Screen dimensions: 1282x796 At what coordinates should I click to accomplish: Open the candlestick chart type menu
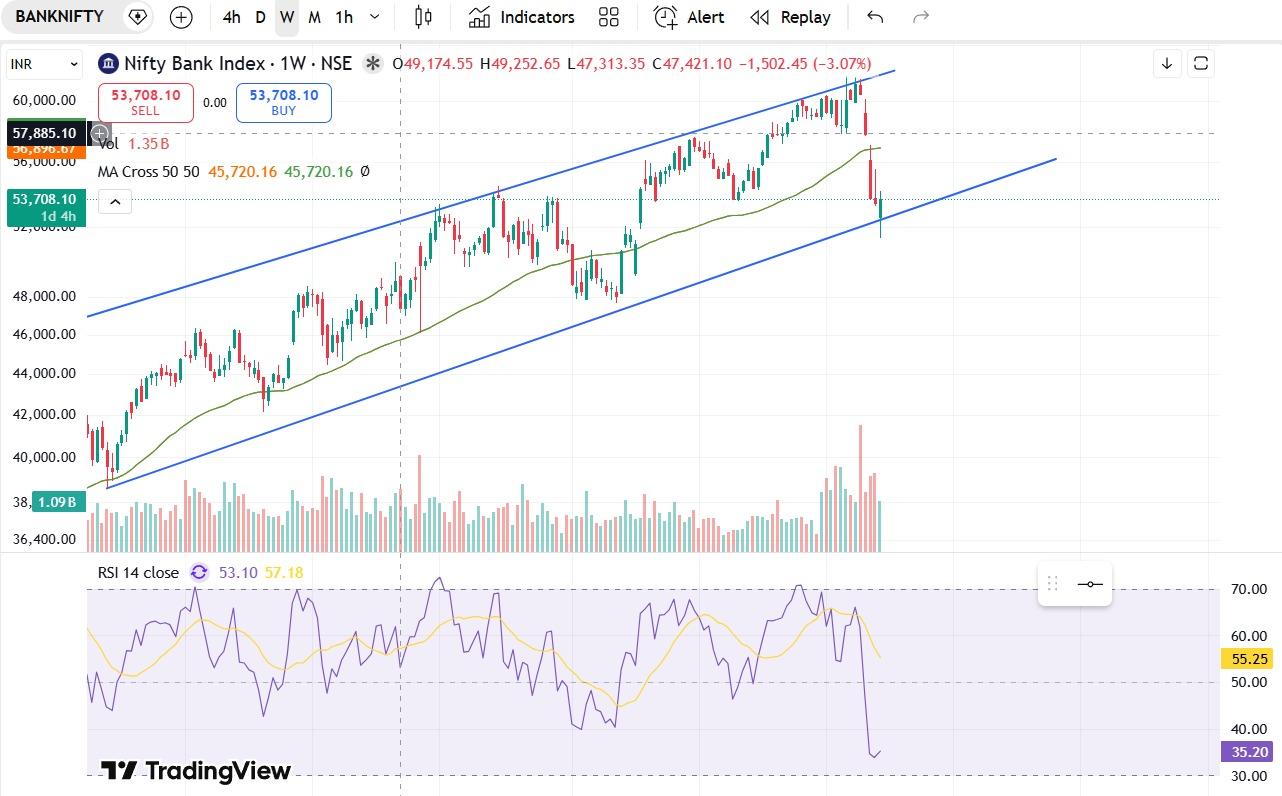423,17
